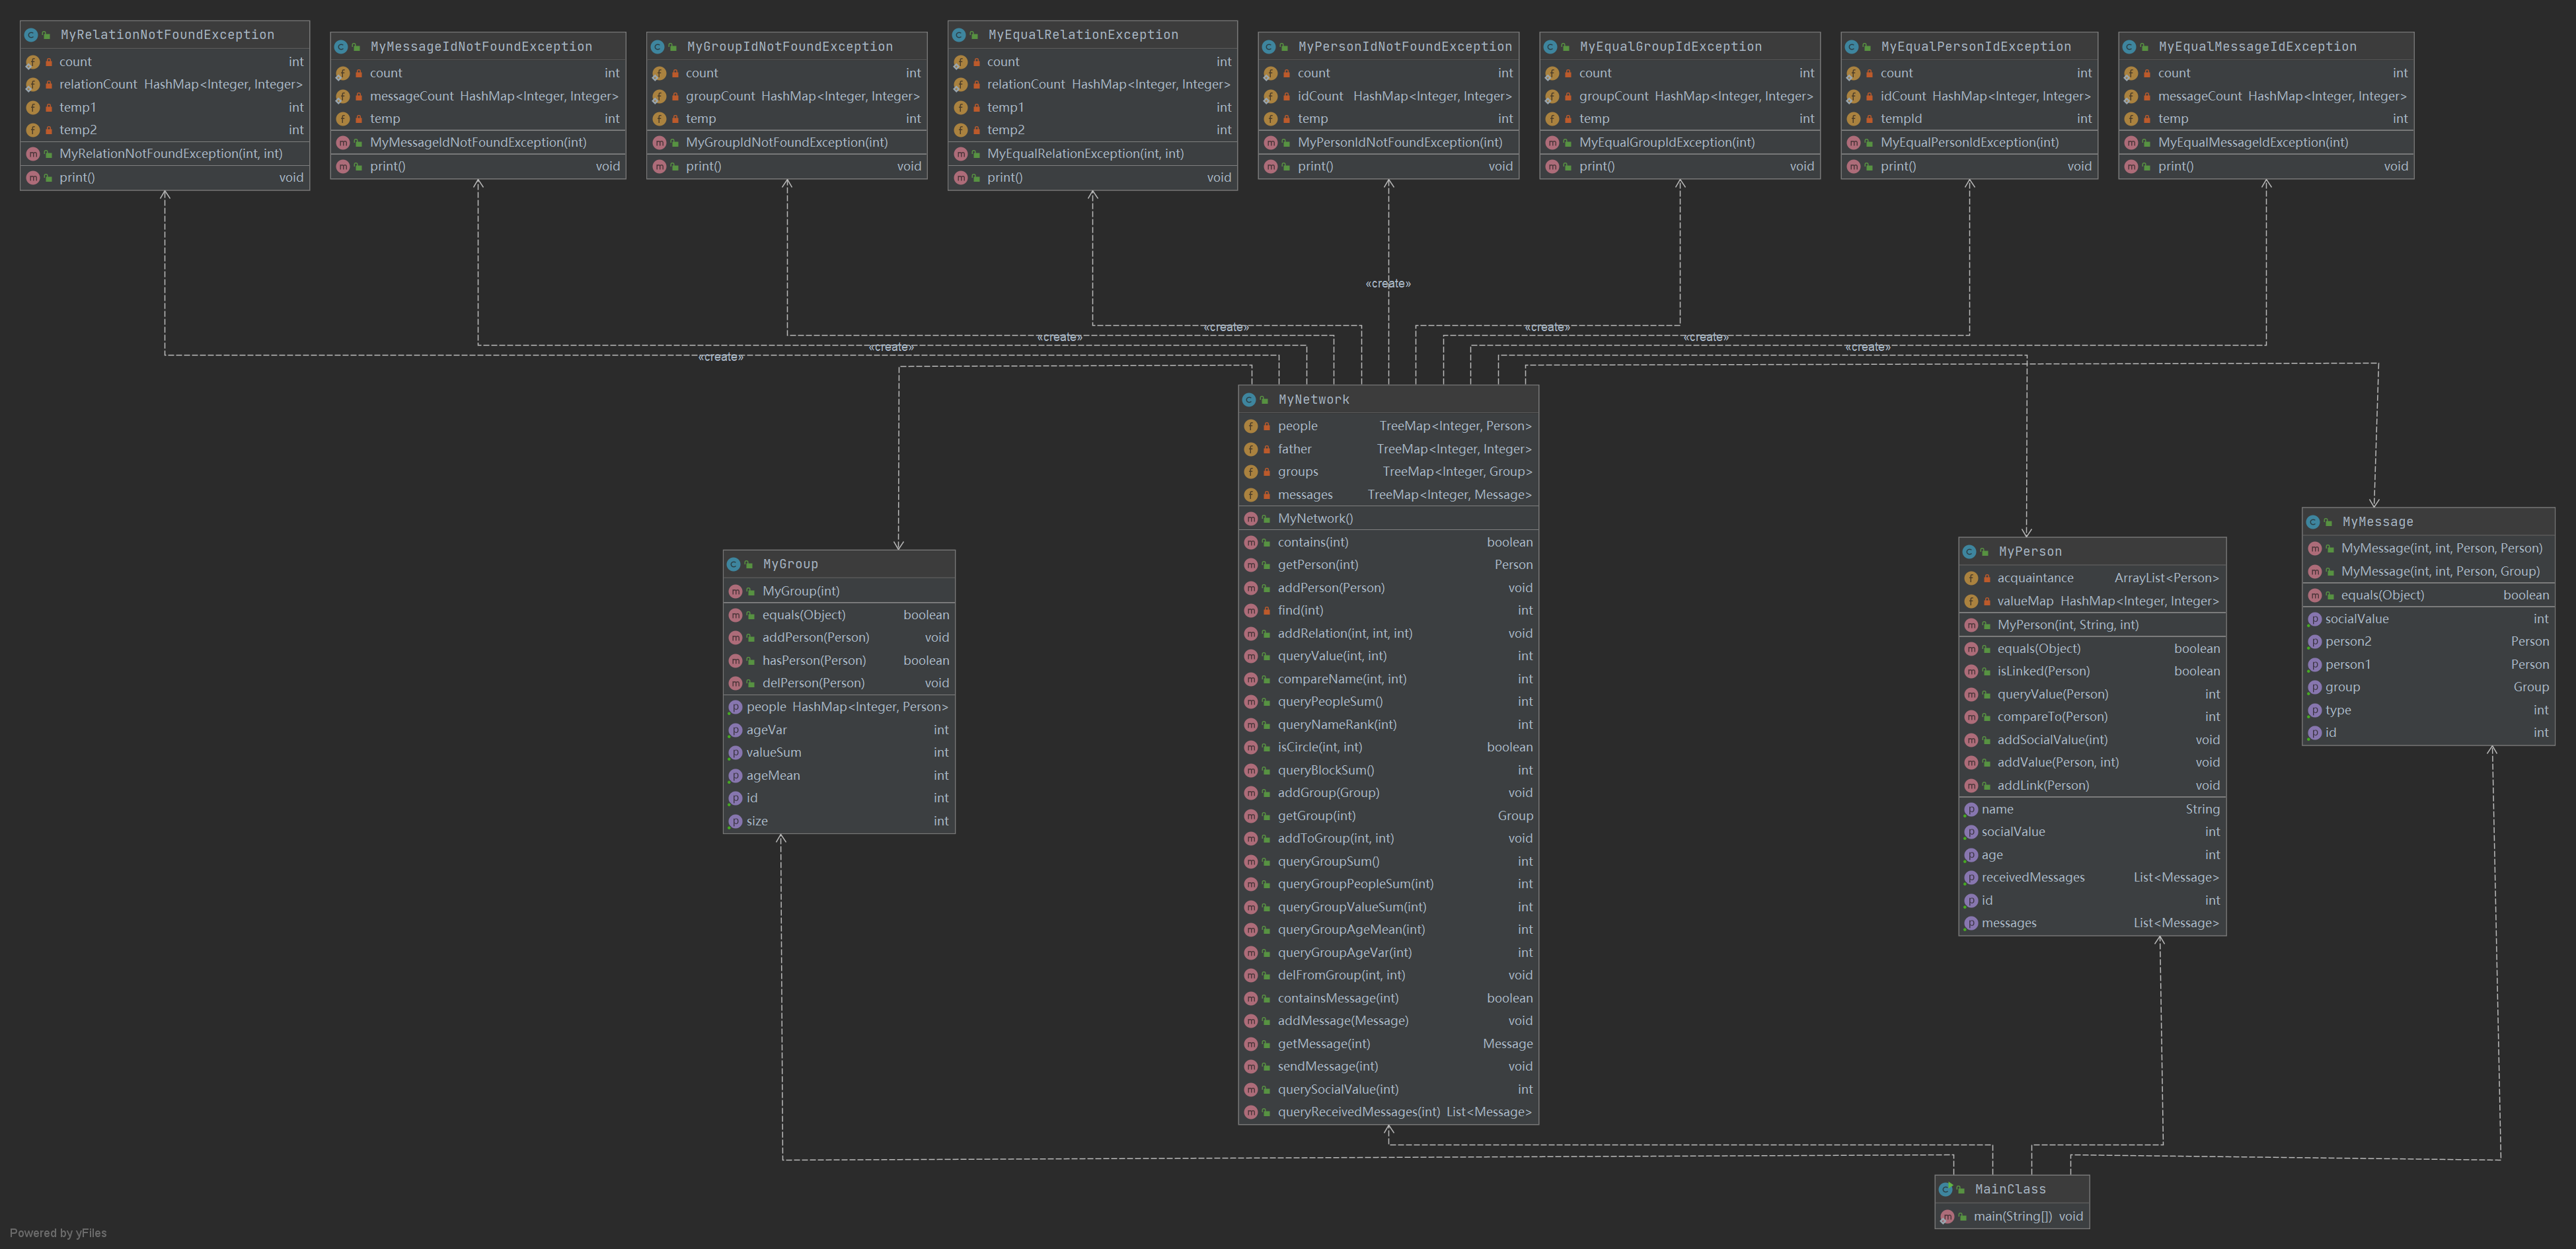The image size is (2576, 1249).
Task: Click the MainClass runnable class icon
Action: [x=1946, y=1190]
